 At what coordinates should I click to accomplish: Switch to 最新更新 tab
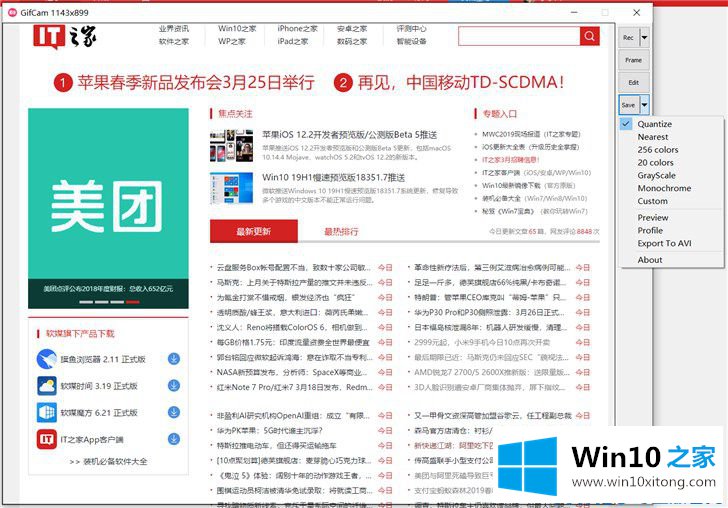tap(254, 231)
